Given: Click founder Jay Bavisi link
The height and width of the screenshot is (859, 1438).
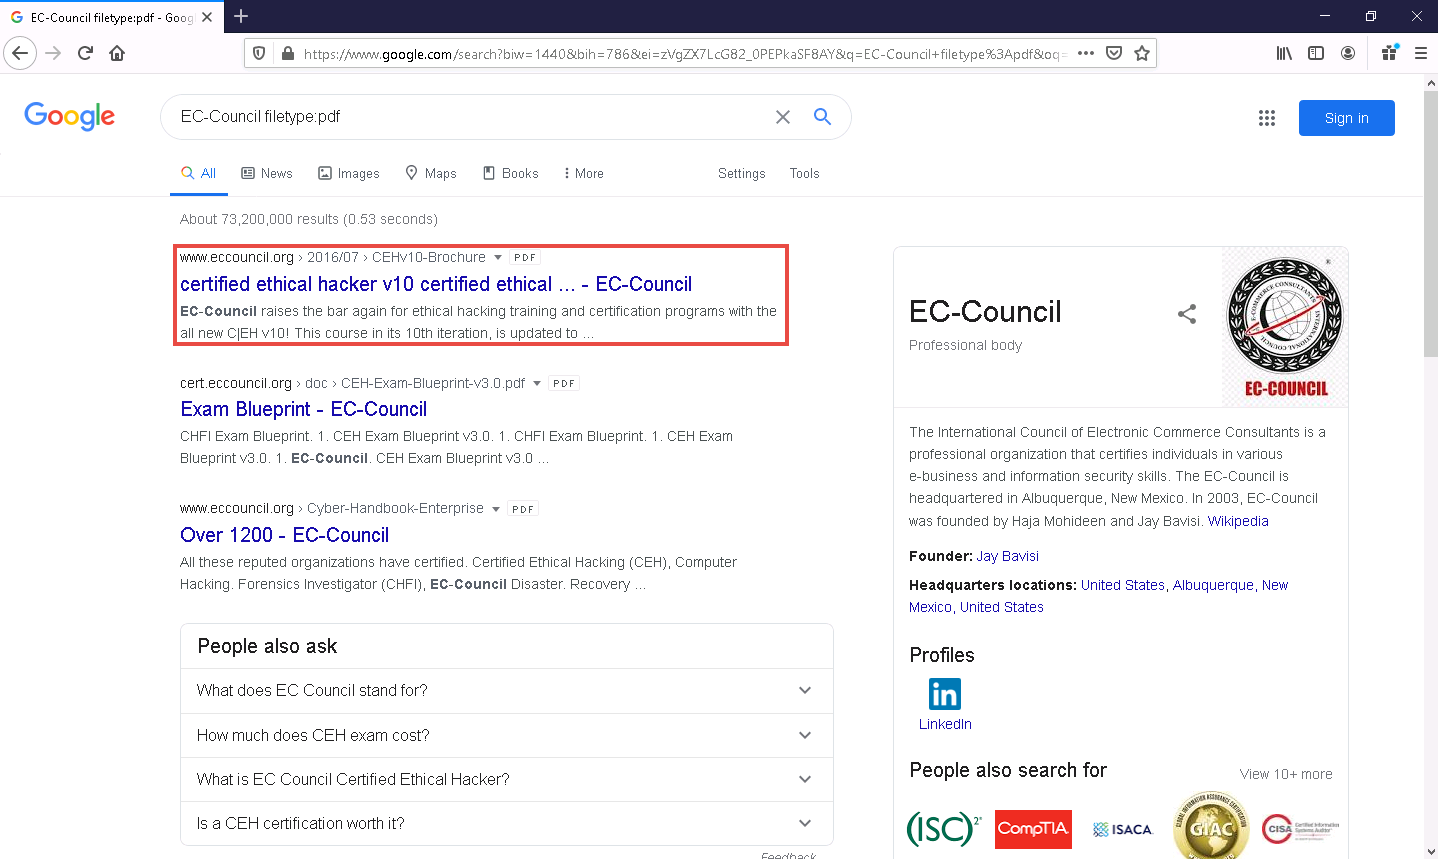Looking at the screenshot, I should click(x=1008, y=556).
